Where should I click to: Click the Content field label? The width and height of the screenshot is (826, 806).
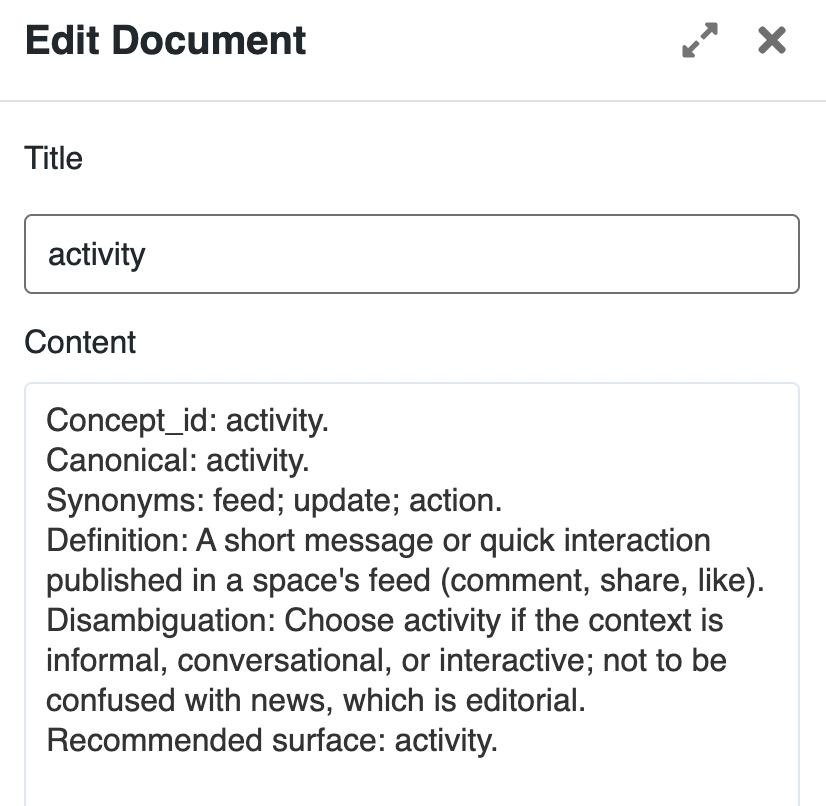(80, 342)
